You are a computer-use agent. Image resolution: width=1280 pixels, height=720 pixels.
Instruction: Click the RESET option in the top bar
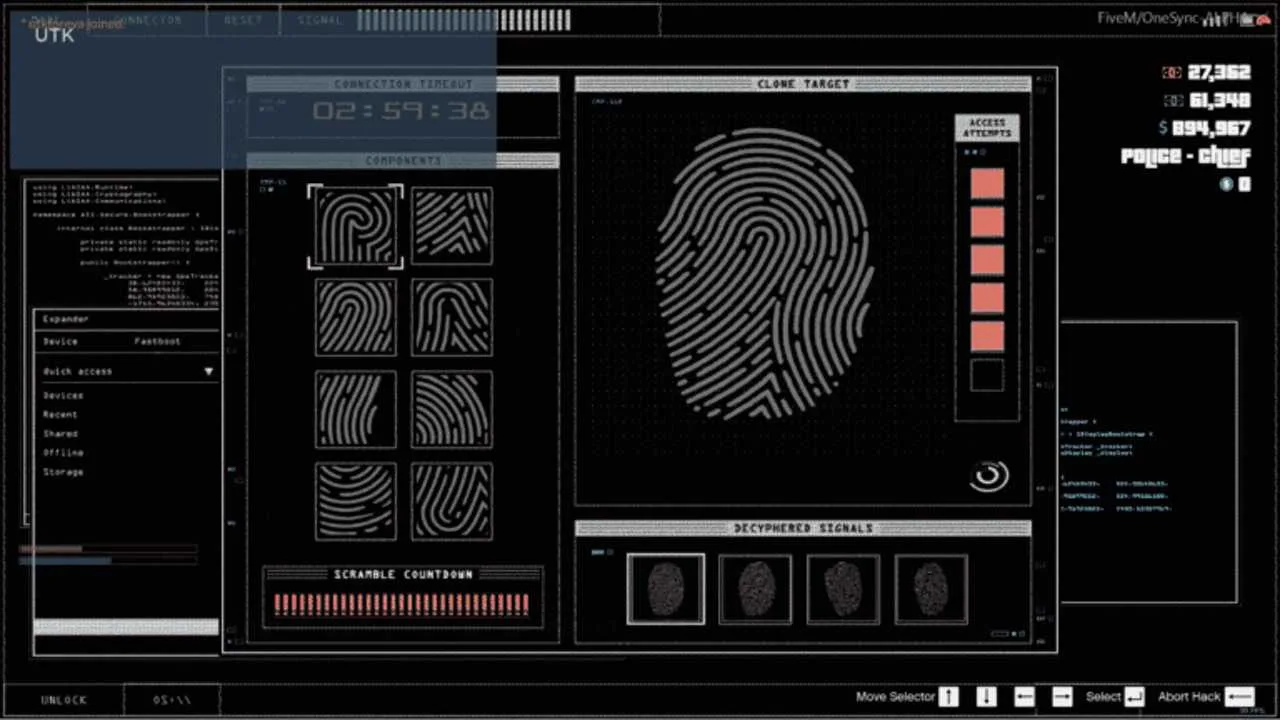click(243, 20)
